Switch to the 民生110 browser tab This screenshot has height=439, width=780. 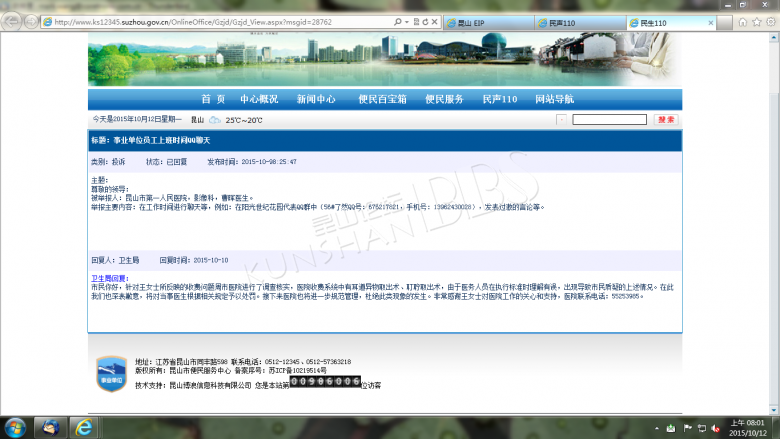648,22
